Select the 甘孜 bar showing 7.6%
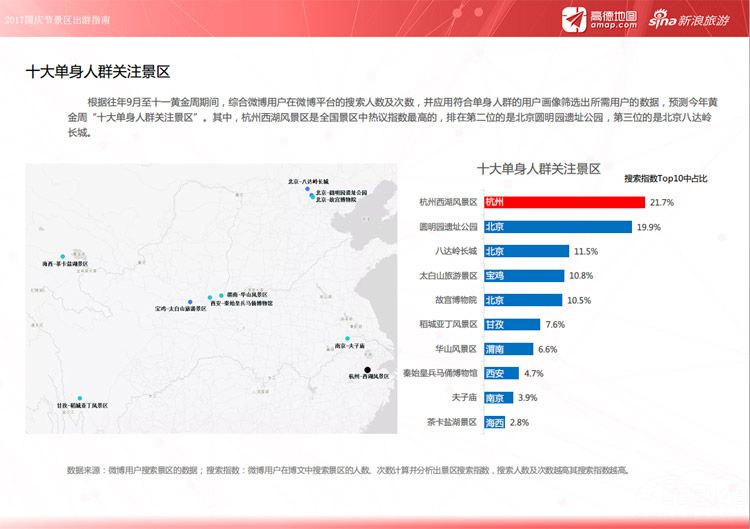Viewport: 750px width, 529px height. tap(511, 324)
